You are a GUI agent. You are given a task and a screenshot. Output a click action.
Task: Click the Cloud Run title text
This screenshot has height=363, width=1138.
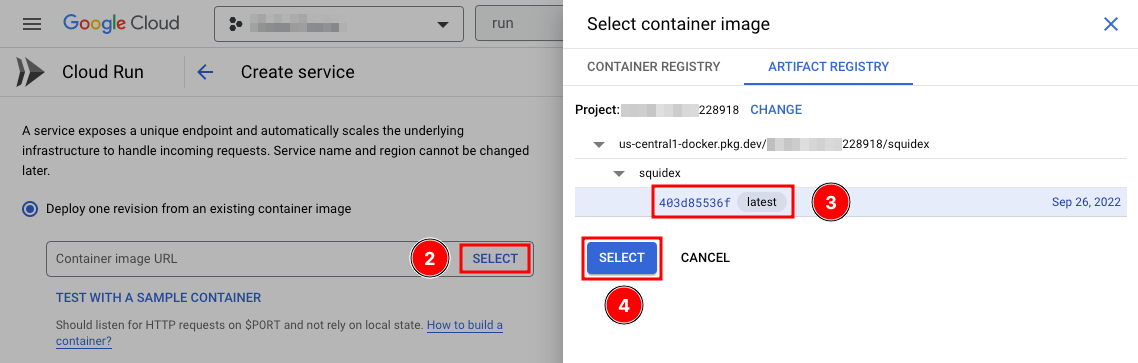click(103, 72)
